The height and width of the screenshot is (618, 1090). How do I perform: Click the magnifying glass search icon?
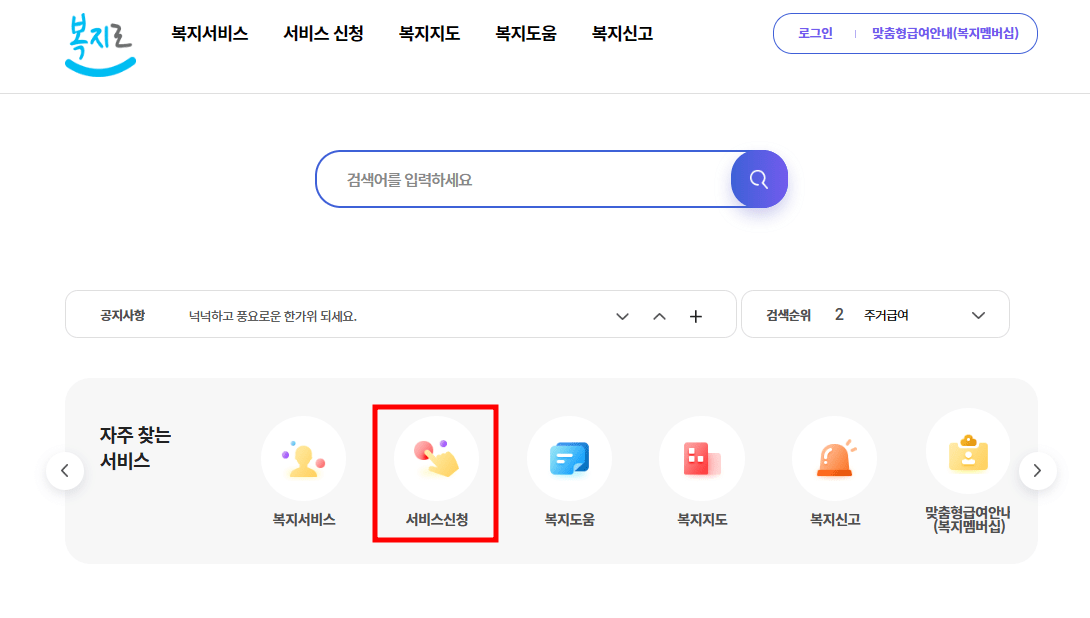point(758,179)
